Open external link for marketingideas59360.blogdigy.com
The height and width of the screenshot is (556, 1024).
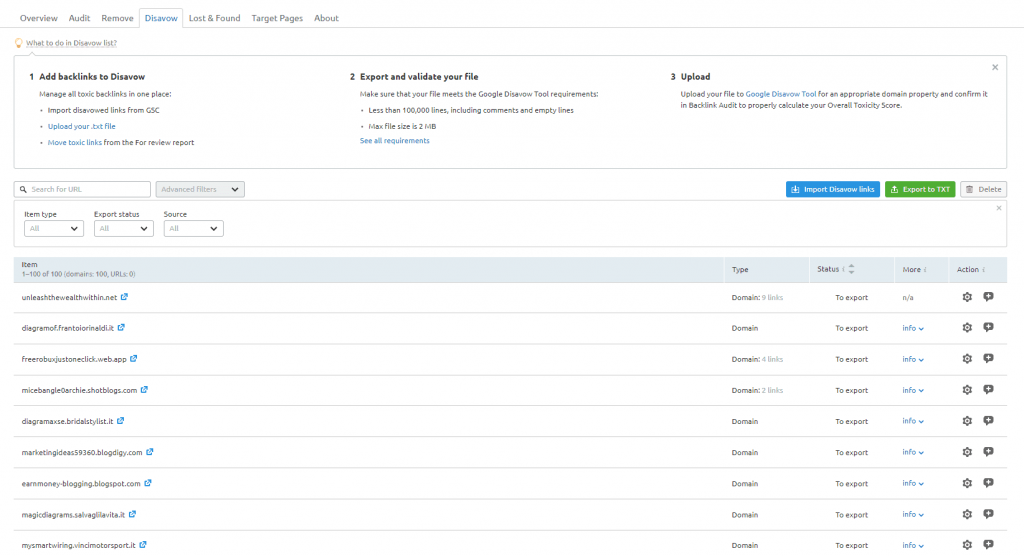click(x=150, y=451)
